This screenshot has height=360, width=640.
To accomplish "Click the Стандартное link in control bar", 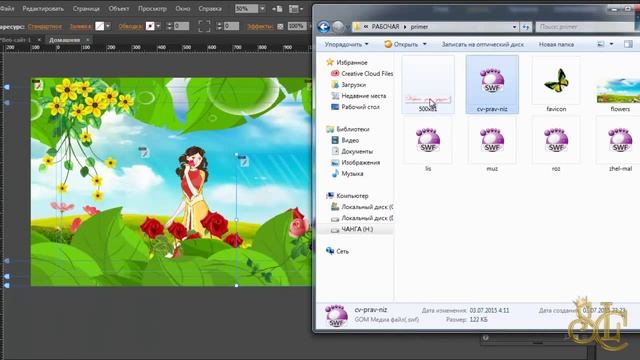I will pyautogui.click(x=45, y=27).
